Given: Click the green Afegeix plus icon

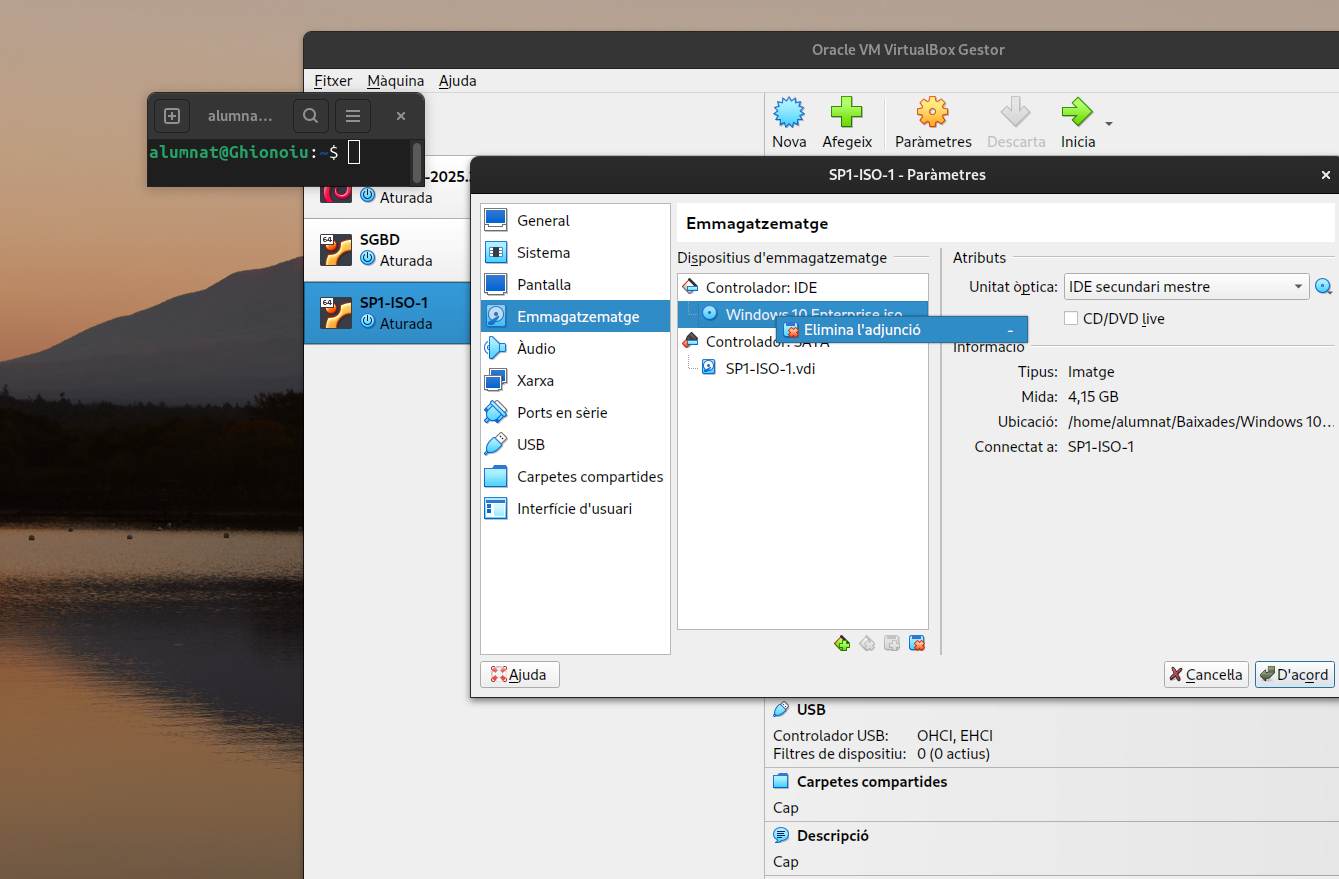Looking at the screenshot, I should [846, 113].
